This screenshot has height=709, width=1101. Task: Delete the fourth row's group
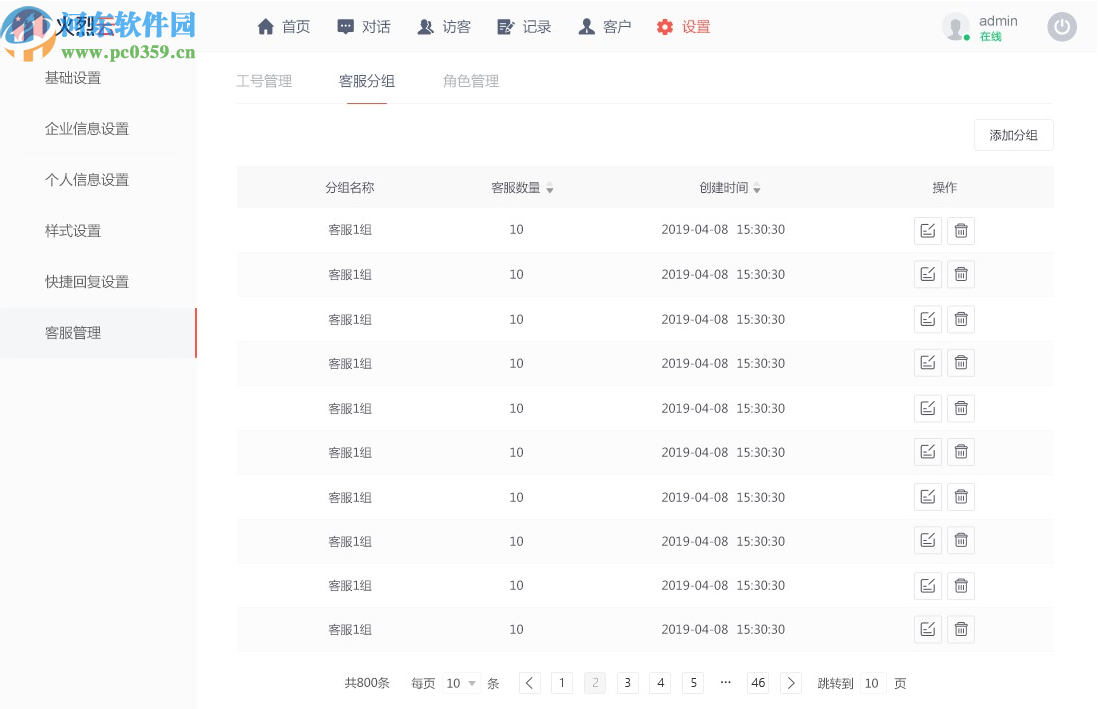click(x=961, y=363)
